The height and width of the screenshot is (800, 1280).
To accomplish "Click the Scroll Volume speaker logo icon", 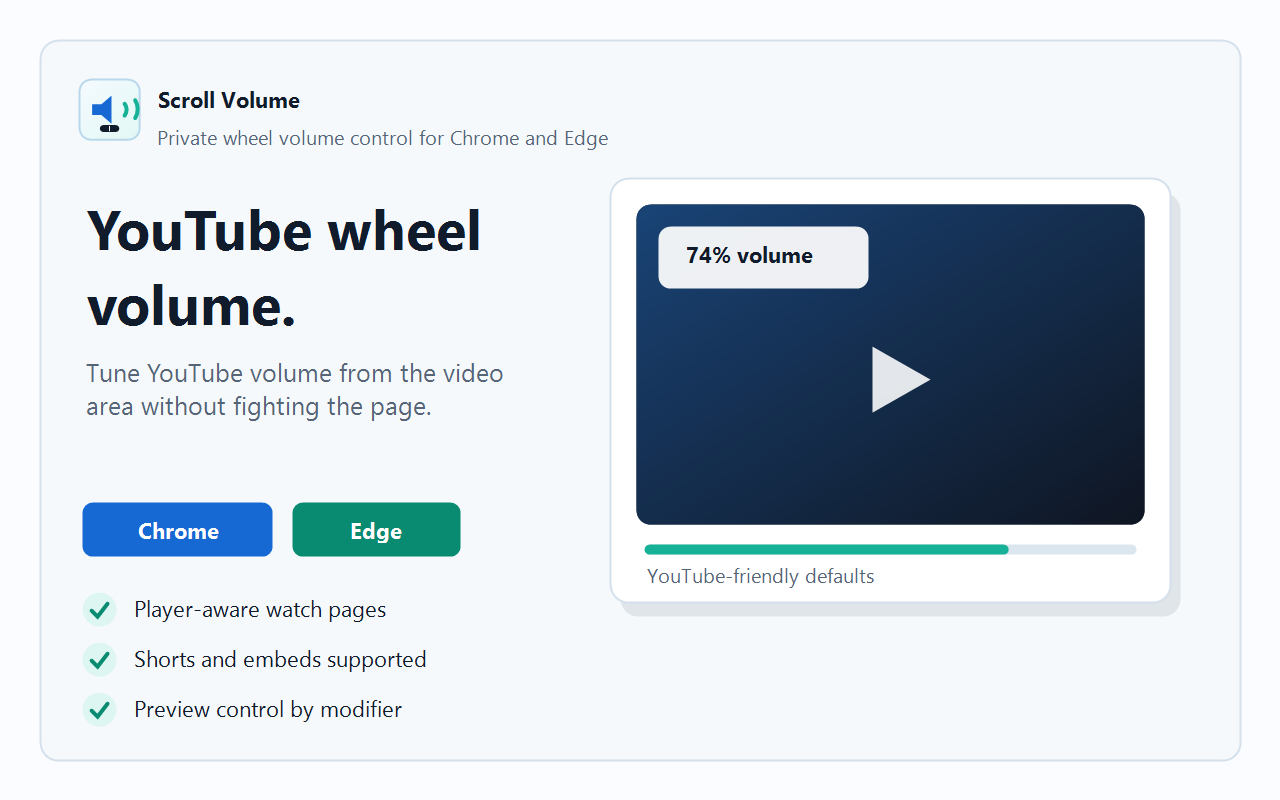I will click(110, 110).
